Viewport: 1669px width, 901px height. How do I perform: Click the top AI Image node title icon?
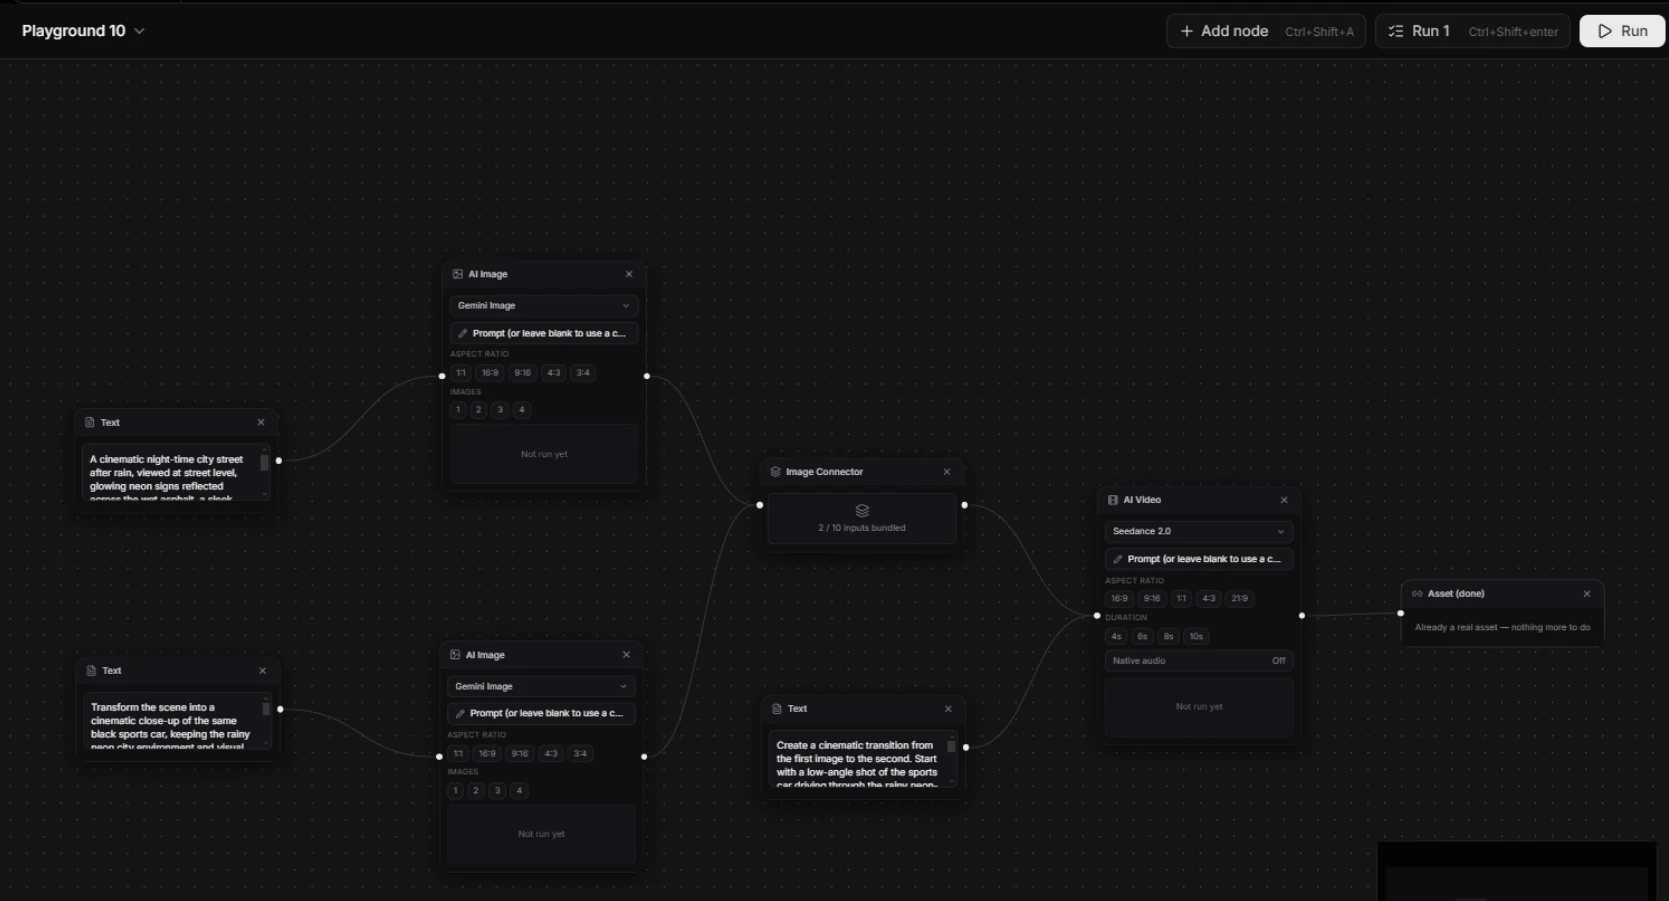[x=458, y=274]
